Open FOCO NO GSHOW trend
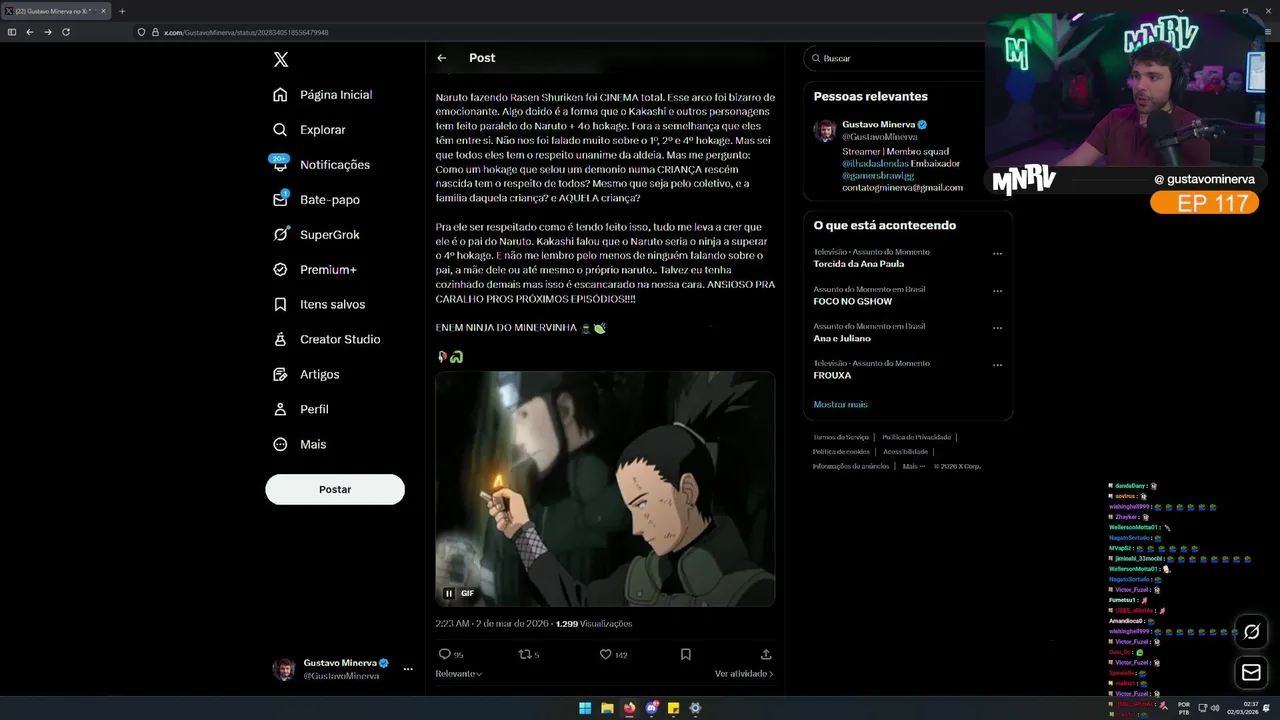 pos(853,301)
